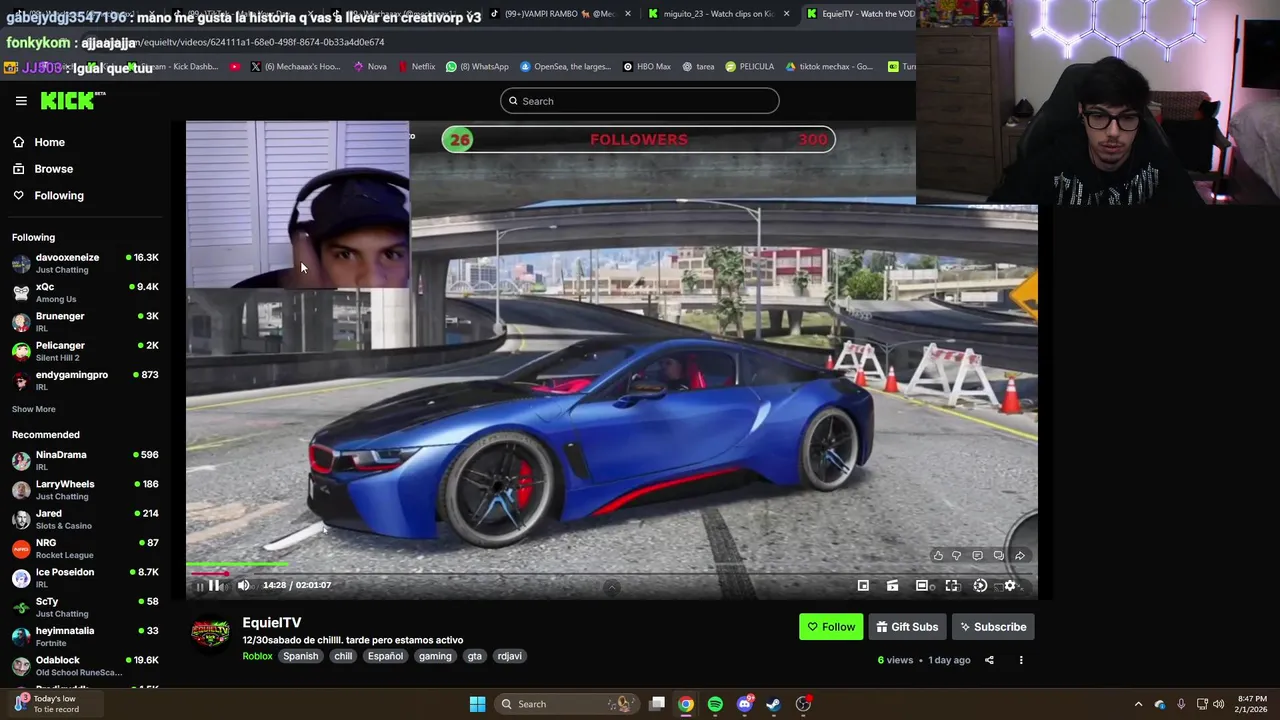The image size is (1280, 720).
Task: Dislike the video with thumbs down
Action: point(956,555)
